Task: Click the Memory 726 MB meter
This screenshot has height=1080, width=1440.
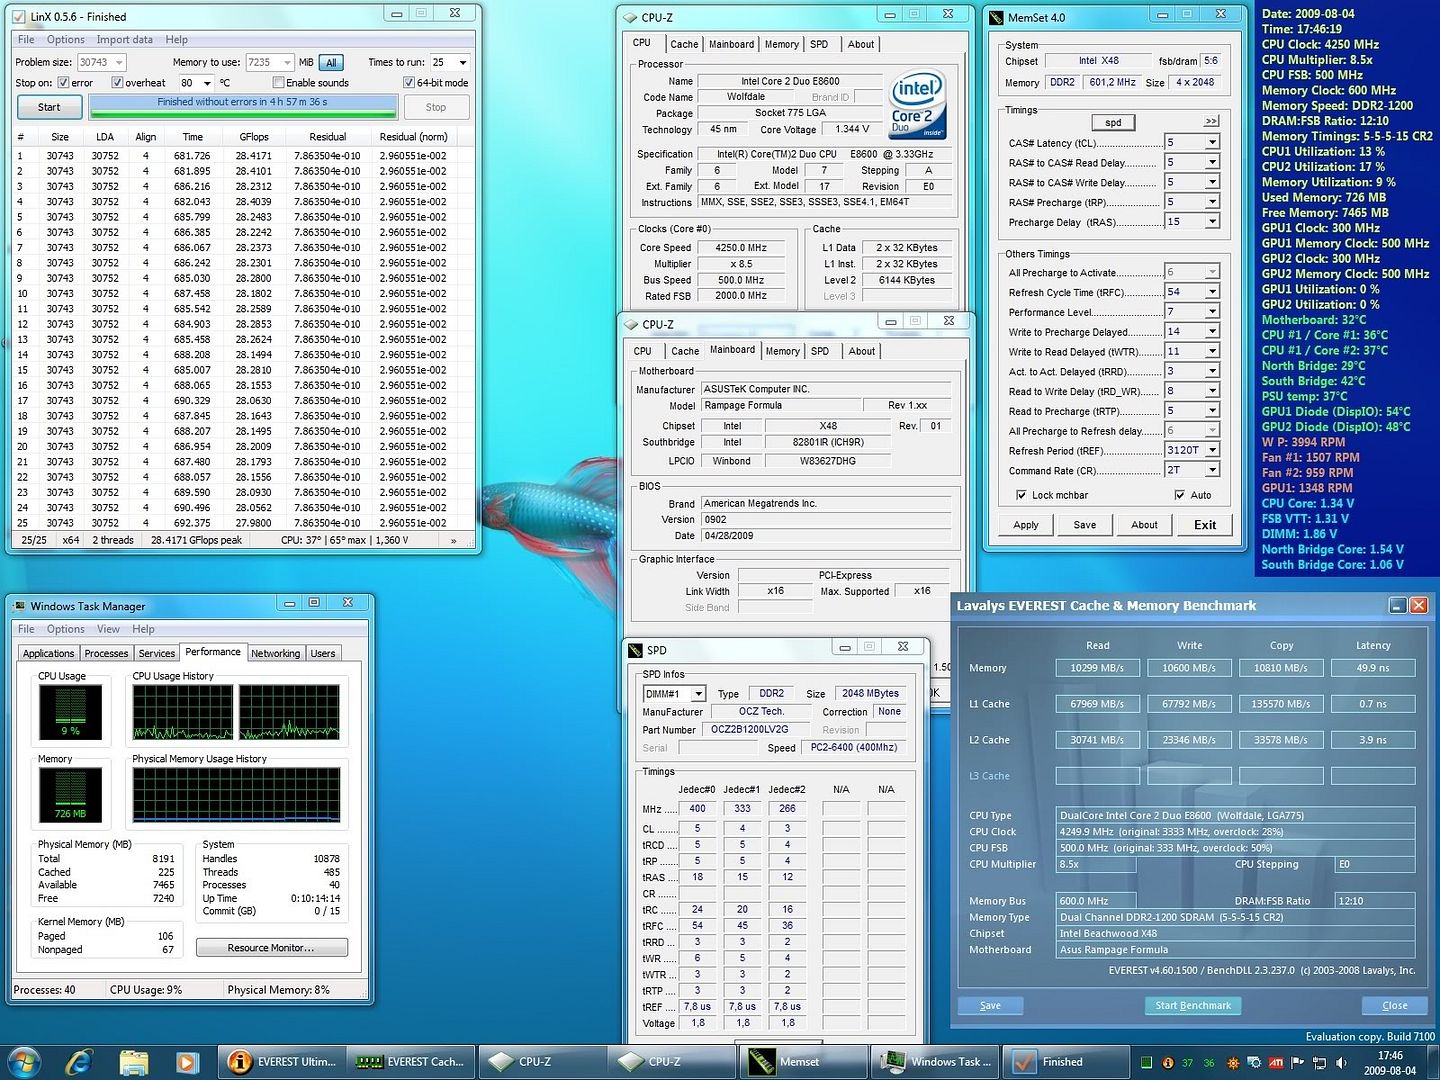Action: click(x=70, y=795)
